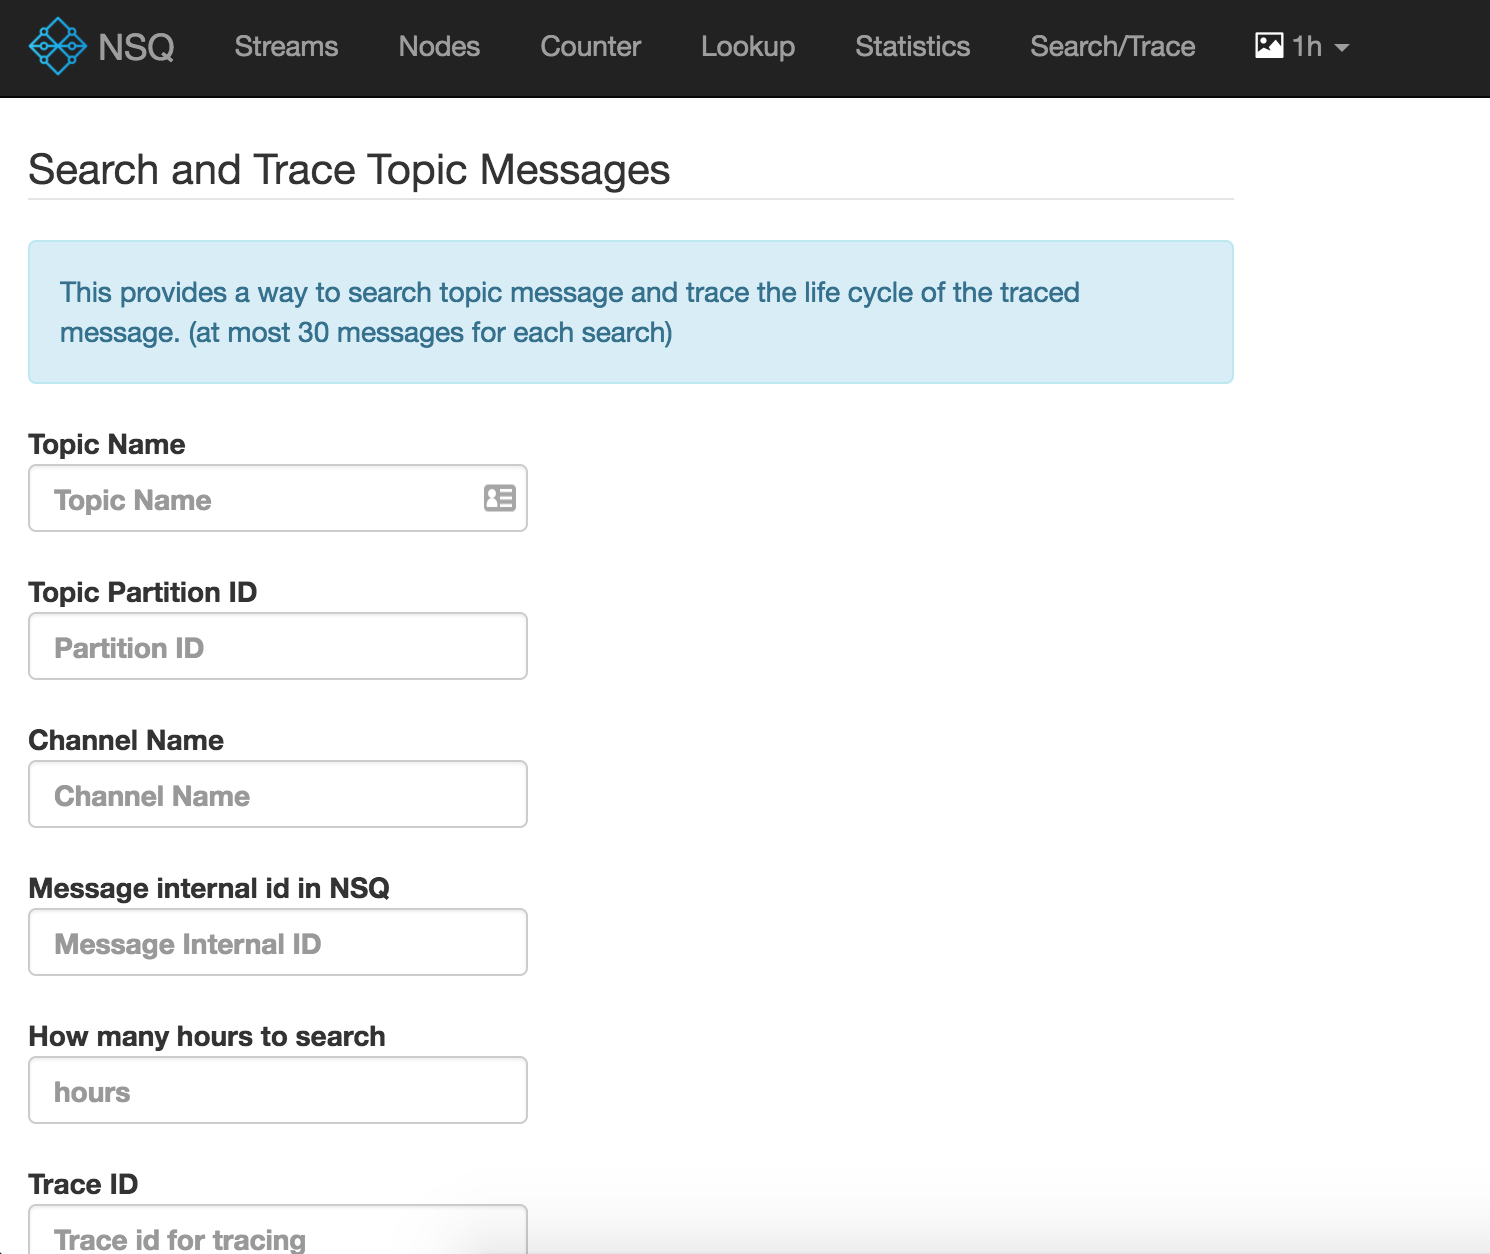This screenshot has height=1254, width=1490.
Task: Click the contact card icon in Topic Name field
Action: click(x=499, y=498)
